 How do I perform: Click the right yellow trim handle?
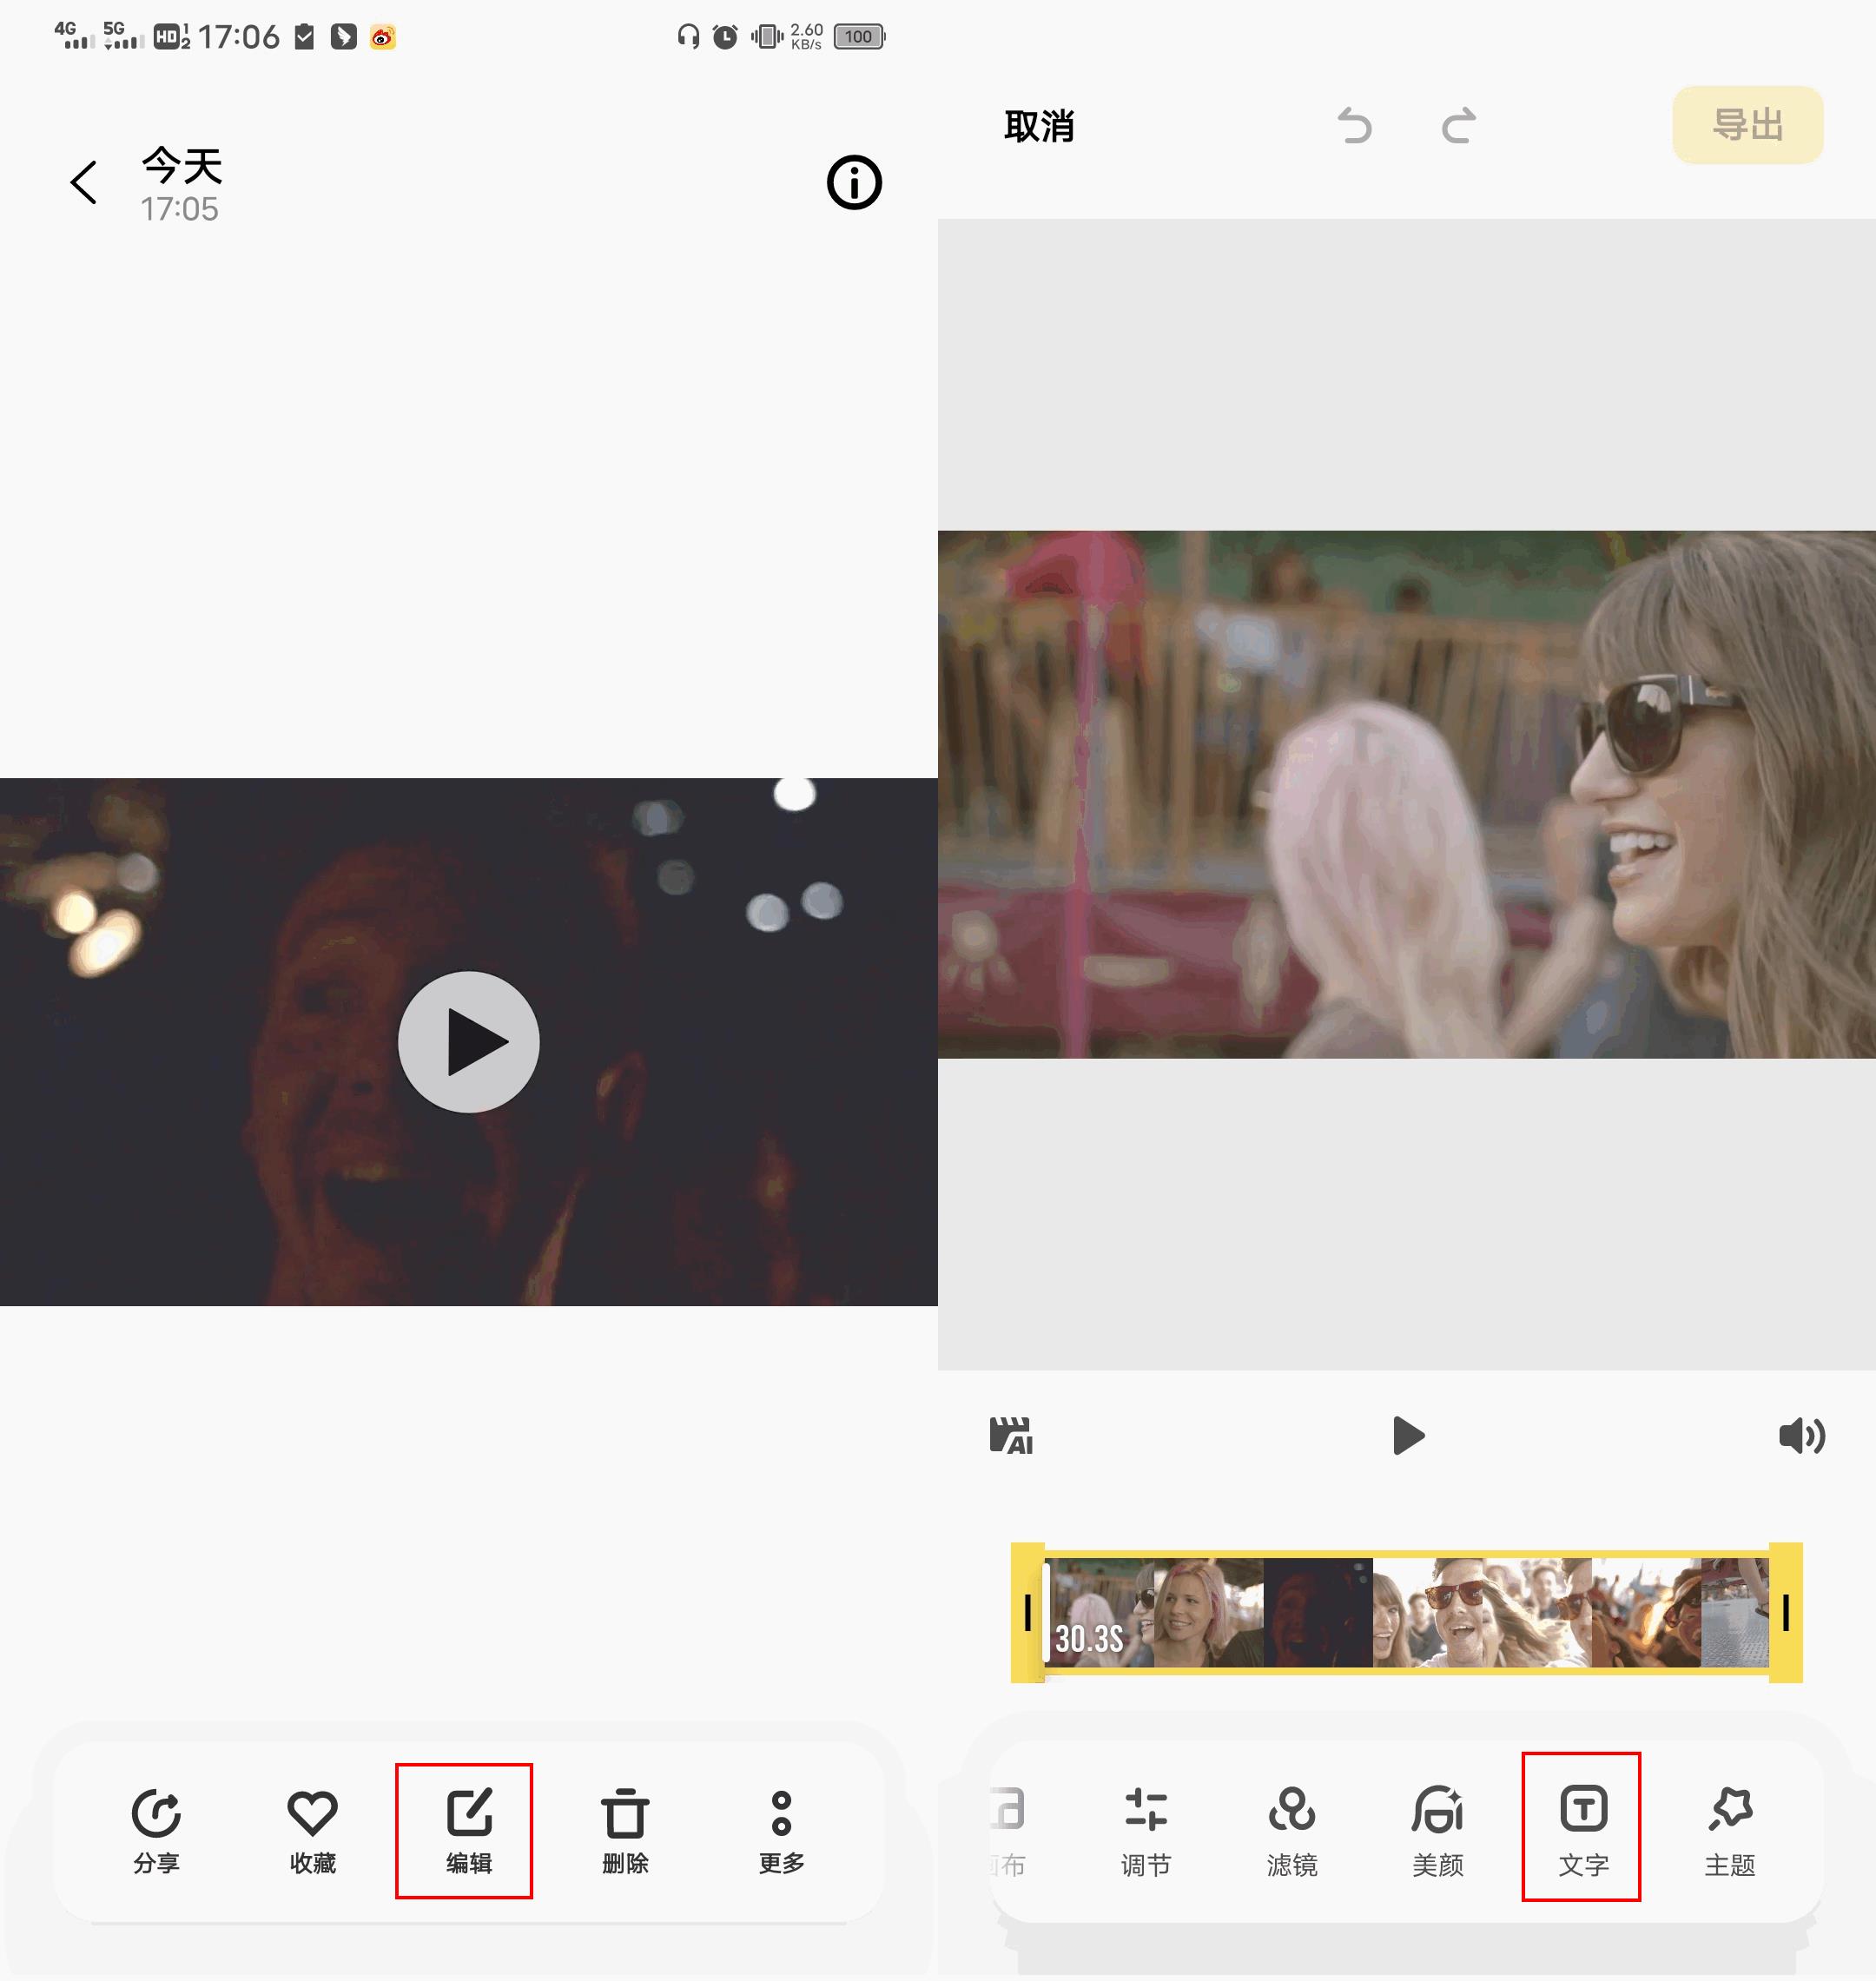(x=1786, y=1612)
